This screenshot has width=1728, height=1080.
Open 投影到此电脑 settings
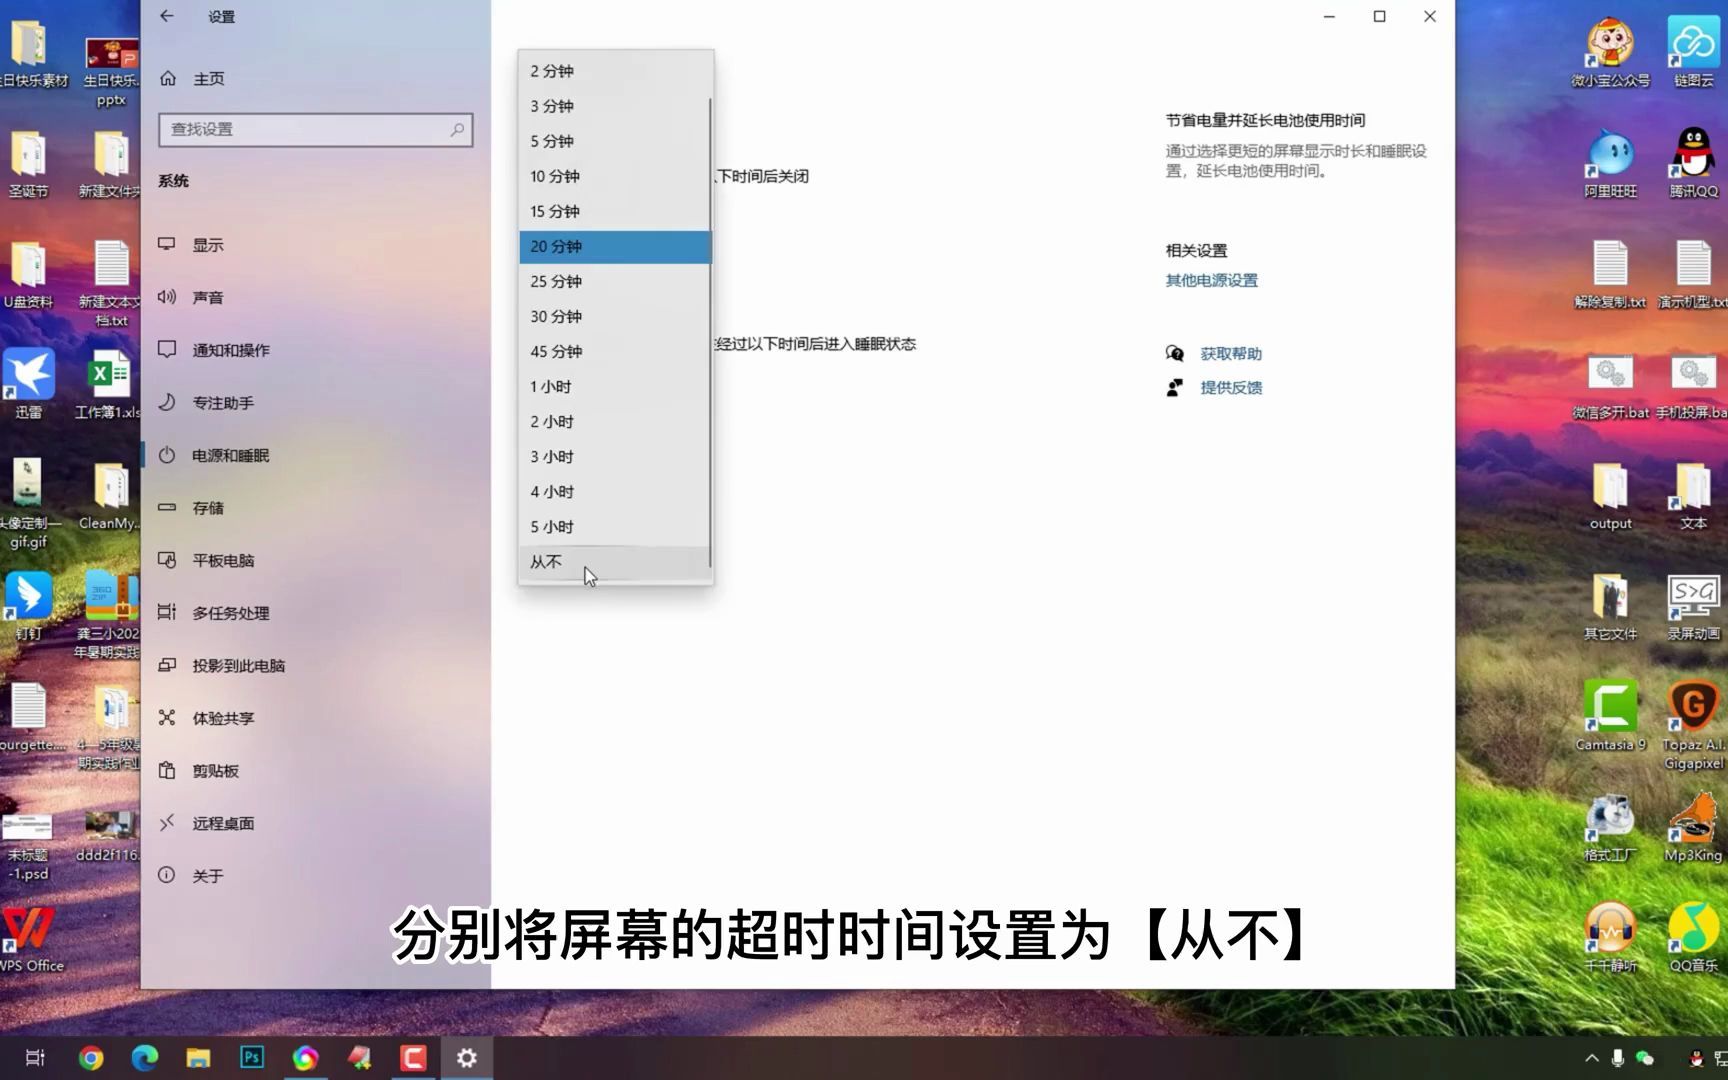315,665
